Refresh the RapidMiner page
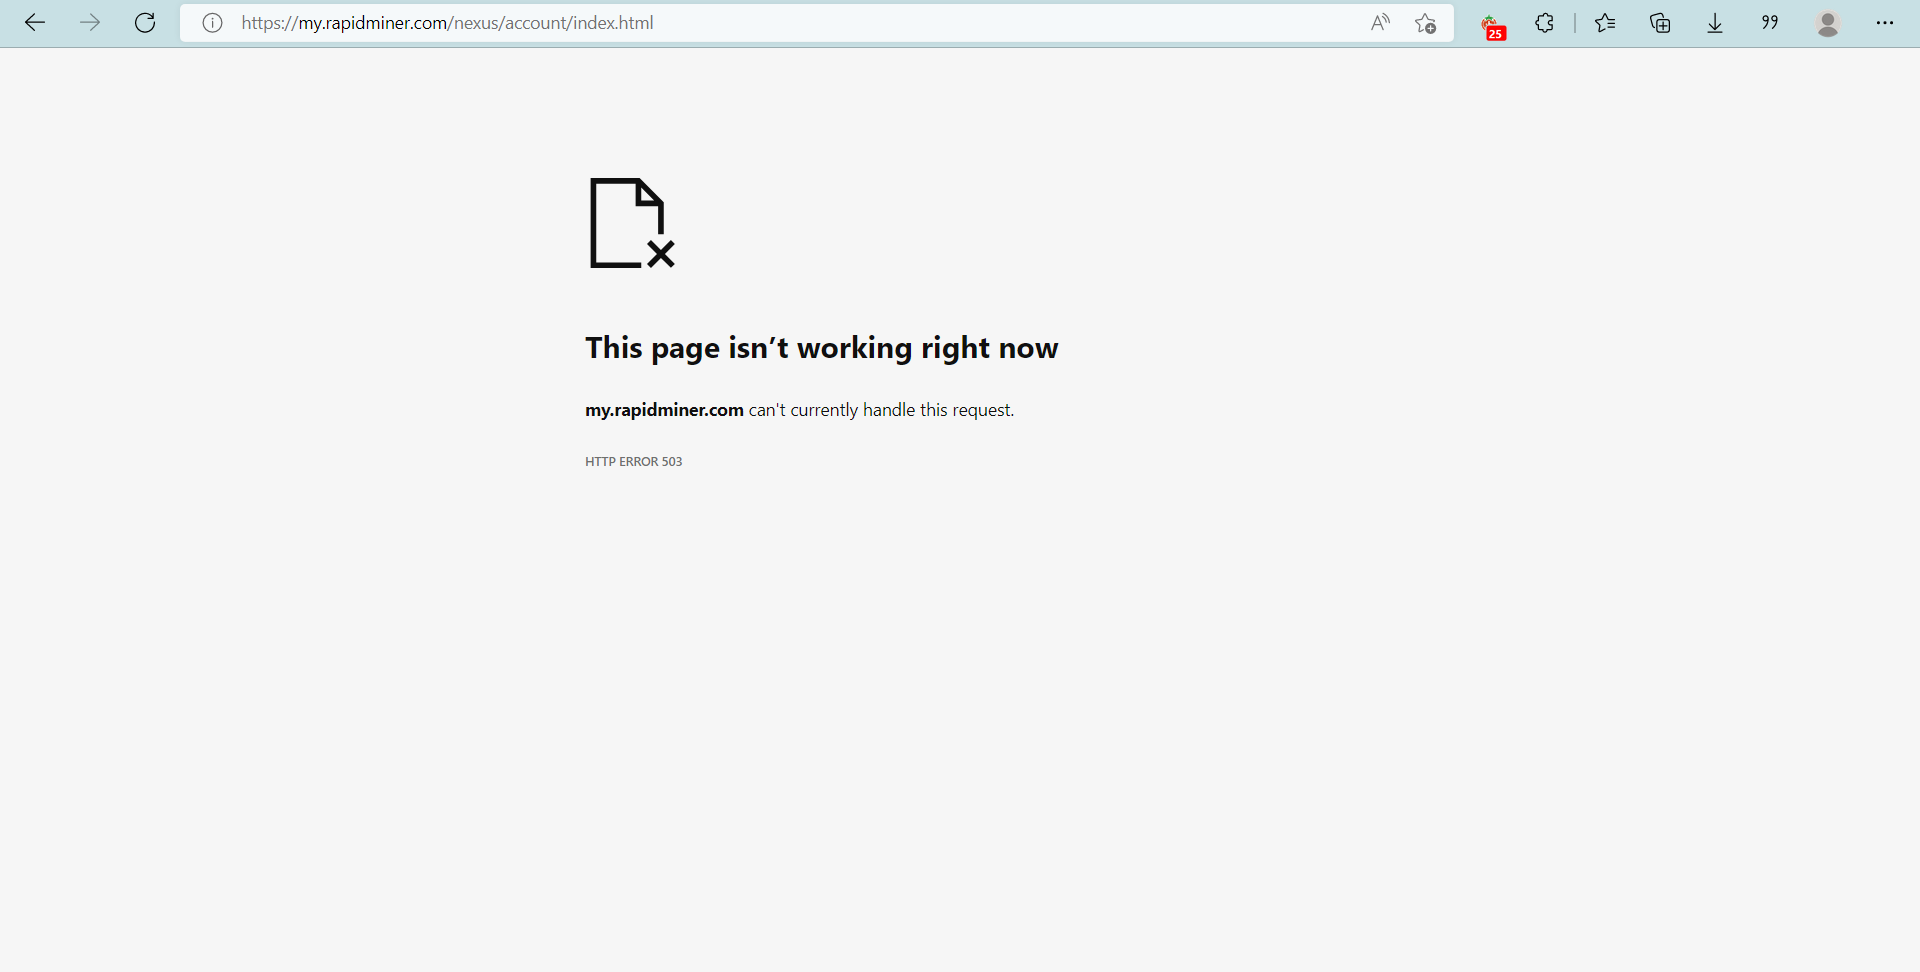Screen dimensions: 1920x972 click(x=145, y=23)
